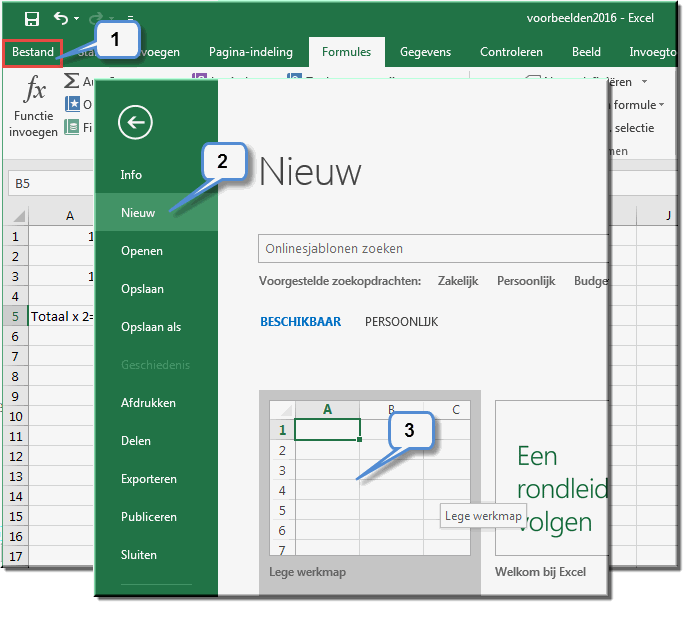This screenshot has height=618, width=686.
Task: Click Sluiten in the Backstage menu
Action: click(156, 555)
